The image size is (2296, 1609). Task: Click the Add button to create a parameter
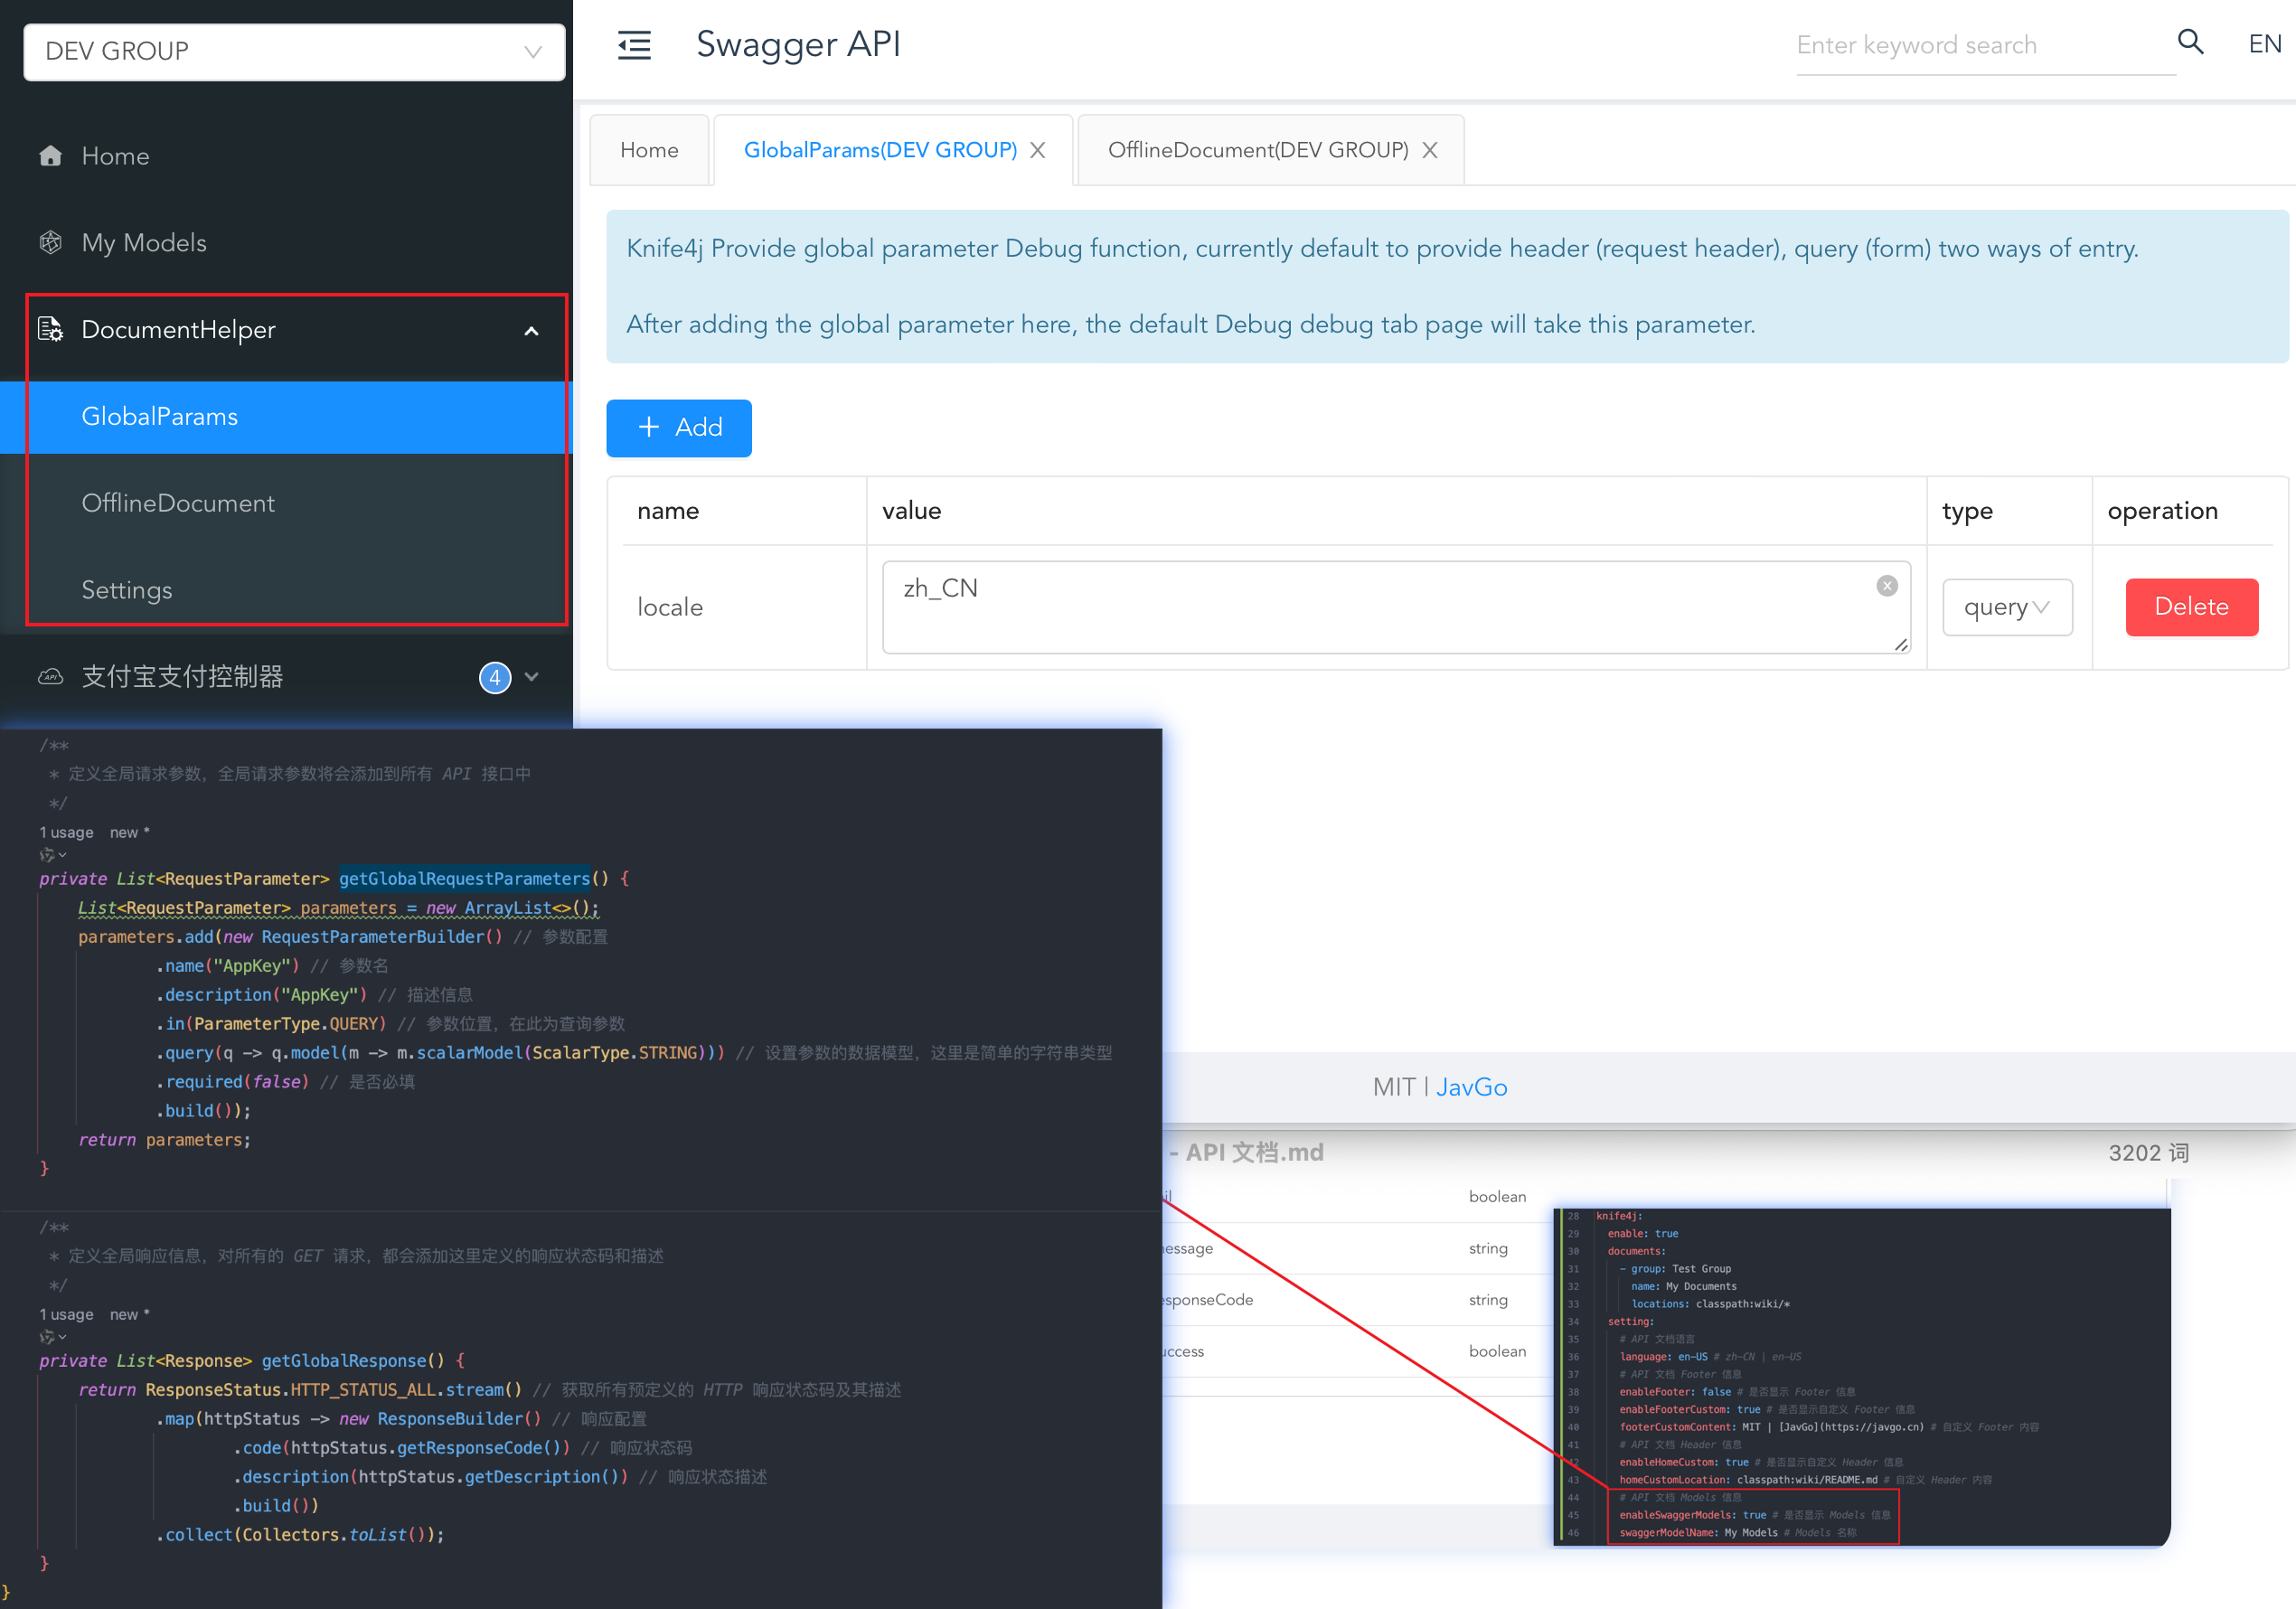click(x=679, y=428)
